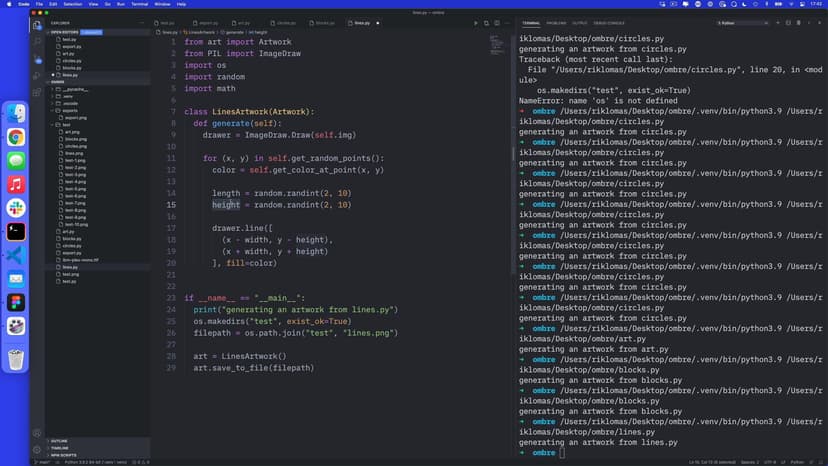
Task: Expand the exports folder in explorer
Action: coord(70,110)
